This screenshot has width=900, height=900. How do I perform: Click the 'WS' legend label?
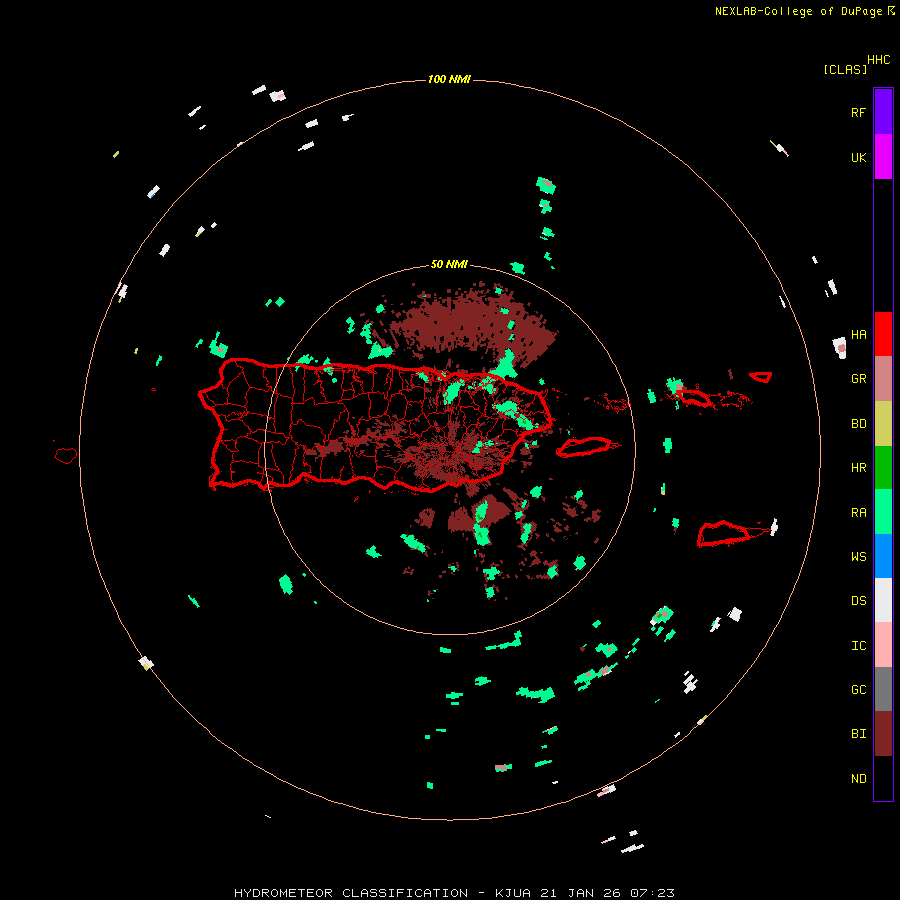point(858,557)
